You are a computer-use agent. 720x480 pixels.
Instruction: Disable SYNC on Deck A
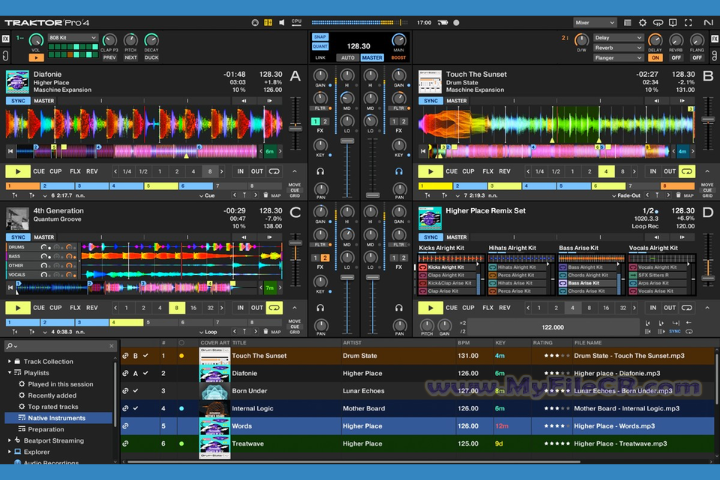(18, 101)
